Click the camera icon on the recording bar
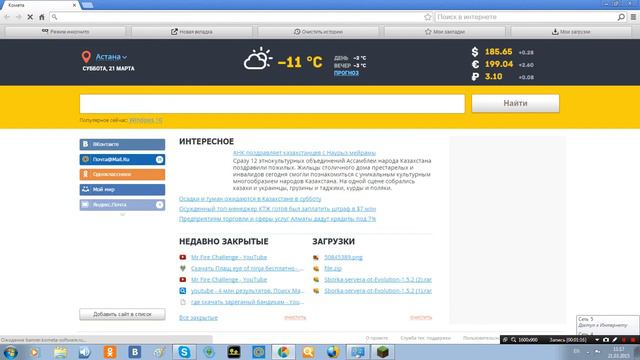Viewport: 640px width, 360px height. pyautogui.click(x=606, y=340)
